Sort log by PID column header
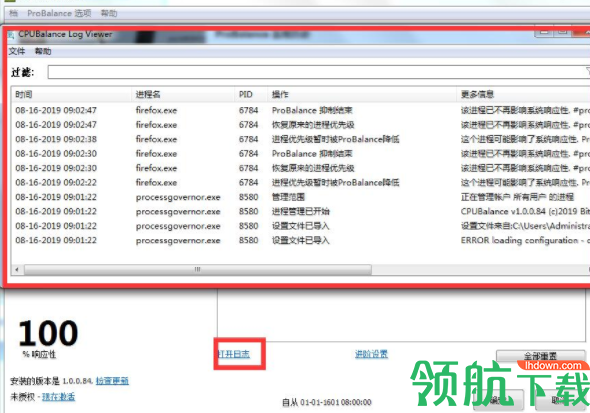Image resolution: width=590 pixels, height=413 pixels. click(x=251, y=94)
